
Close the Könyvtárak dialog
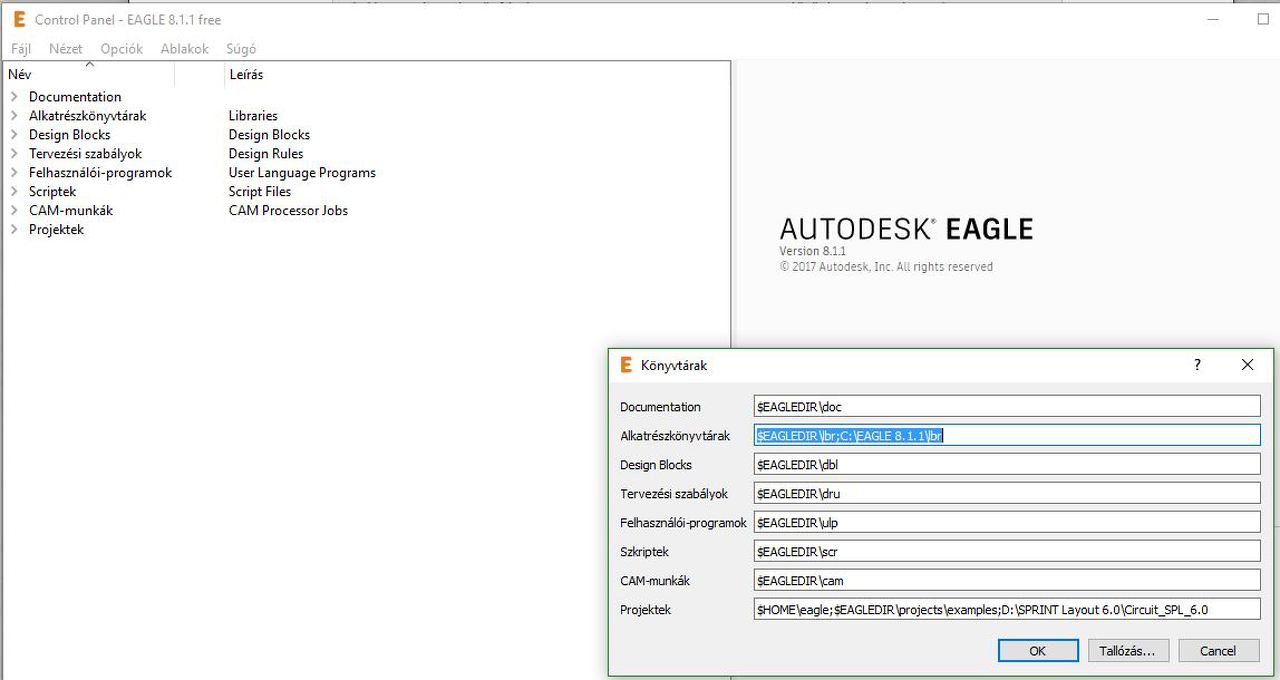pyautogui.click(x=1247, y=365)
